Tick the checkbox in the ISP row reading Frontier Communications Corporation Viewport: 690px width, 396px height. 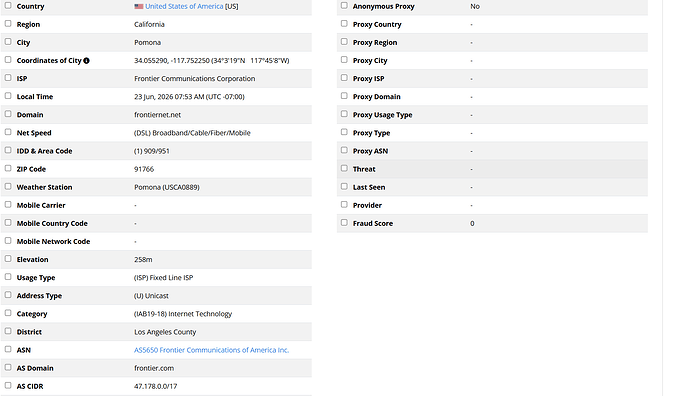8,78
